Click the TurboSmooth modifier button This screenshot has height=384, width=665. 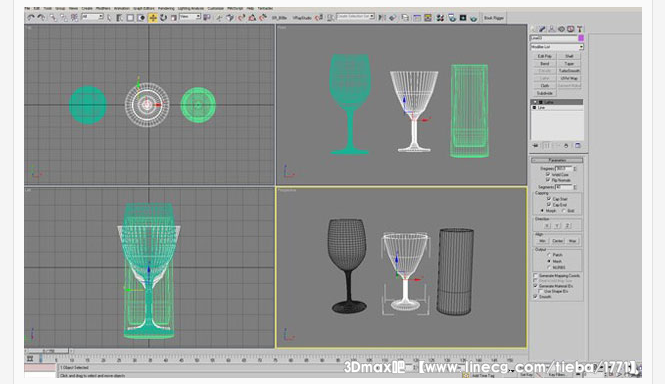click(569, 71)
